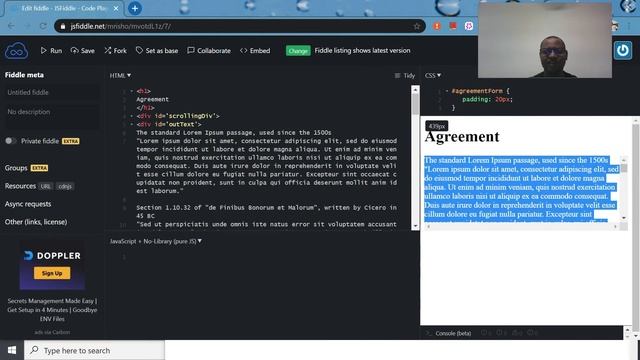640x360 pixels.
Task: Click the browser address bar URL
Action: point(120,26)
